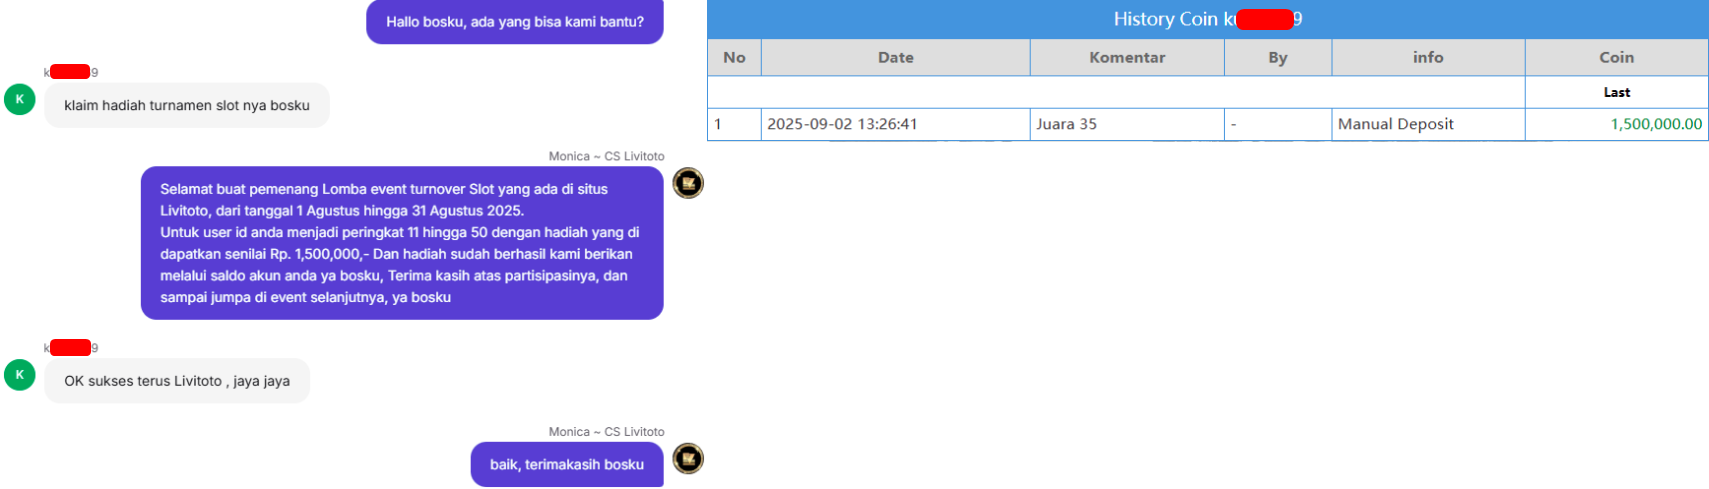
Task: Click the 'Last' cell under Coin
Action: point(1616,92)
